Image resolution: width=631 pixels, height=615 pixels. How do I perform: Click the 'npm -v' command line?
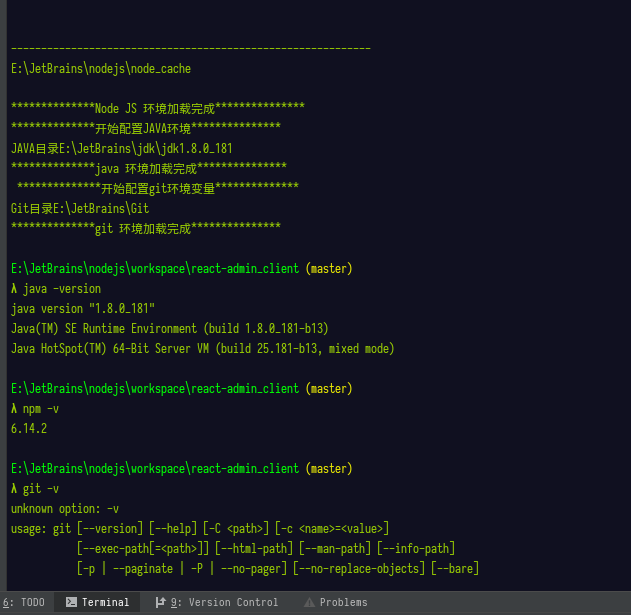click(35, 409)
